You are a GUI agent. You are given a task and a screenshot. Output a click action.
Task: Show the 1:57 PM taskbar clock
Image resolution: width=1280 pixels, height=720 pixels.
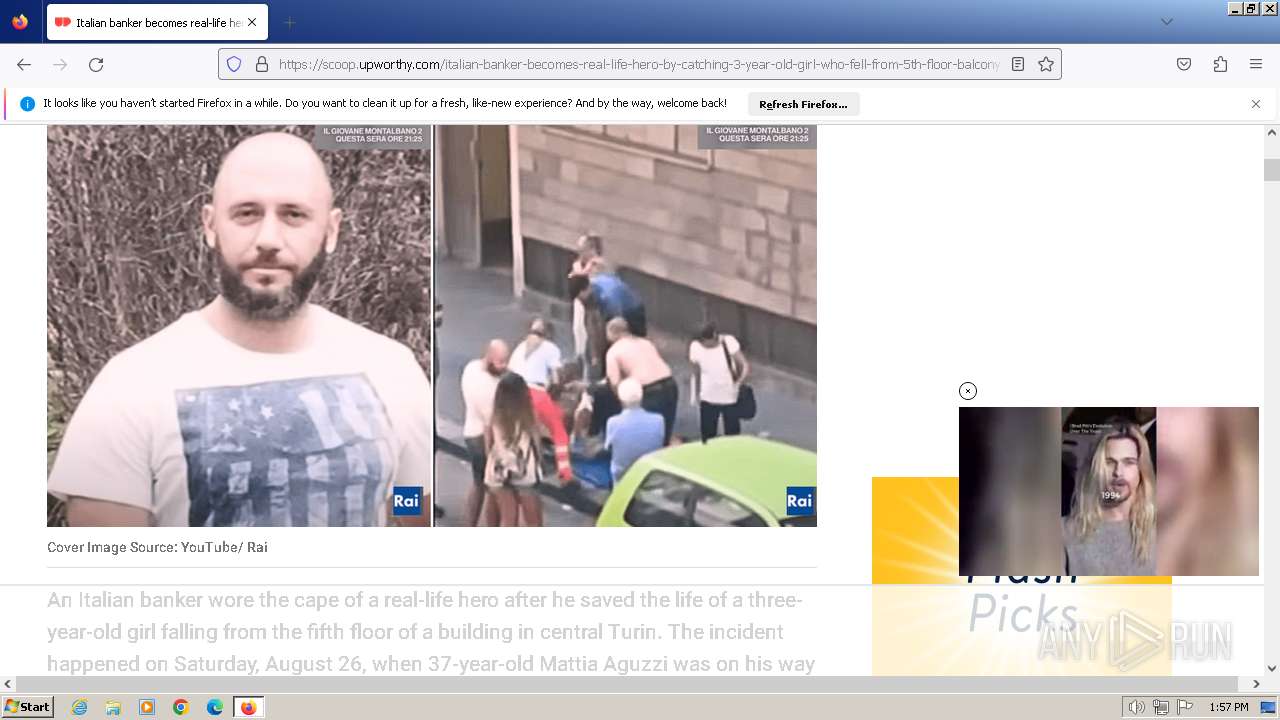(x=1228, y=707)
